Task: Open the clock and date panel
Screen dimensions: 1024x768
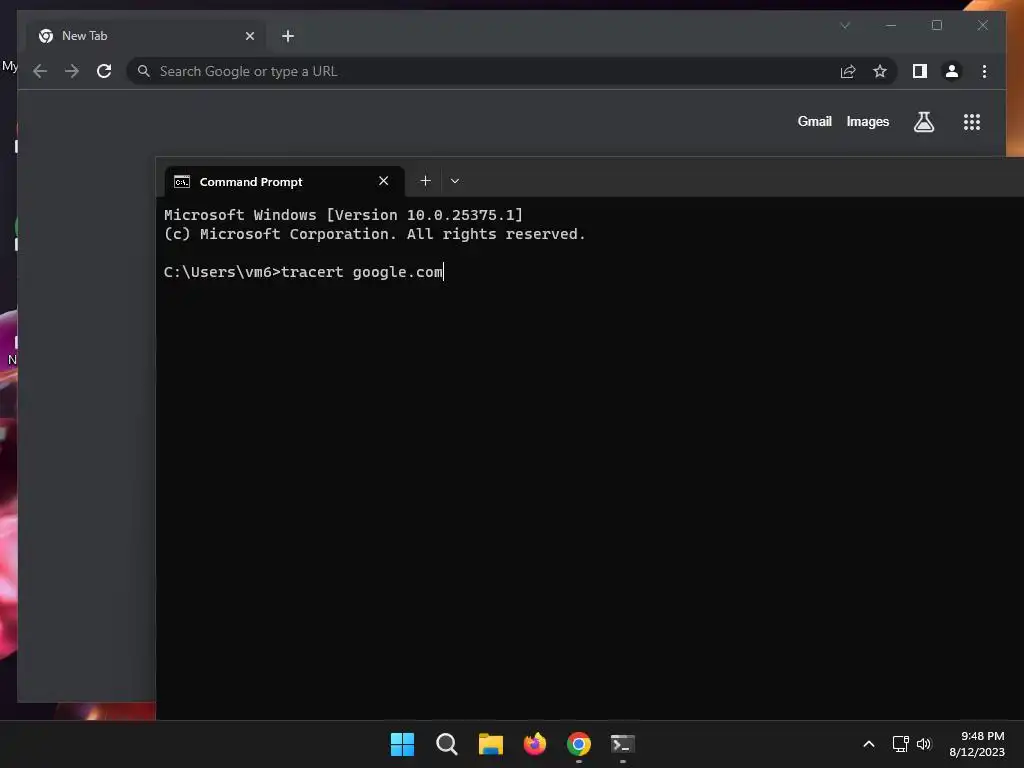Action: click(977, 744)
